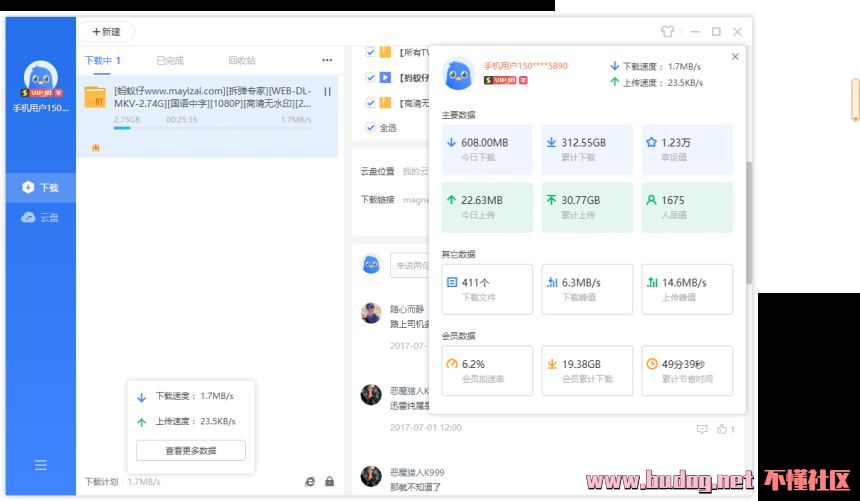Viewport: 860px width, 501px height.
Task: Open the three-dot more options menu
Action: 327,61
